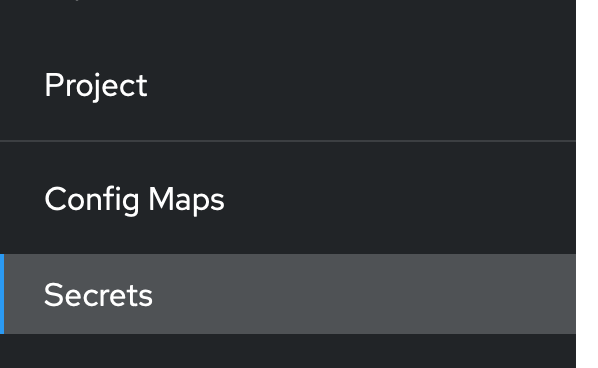598x368 pixels.
Task: Click the blue active indicator beside Secrets
Action: coord(2,294)
